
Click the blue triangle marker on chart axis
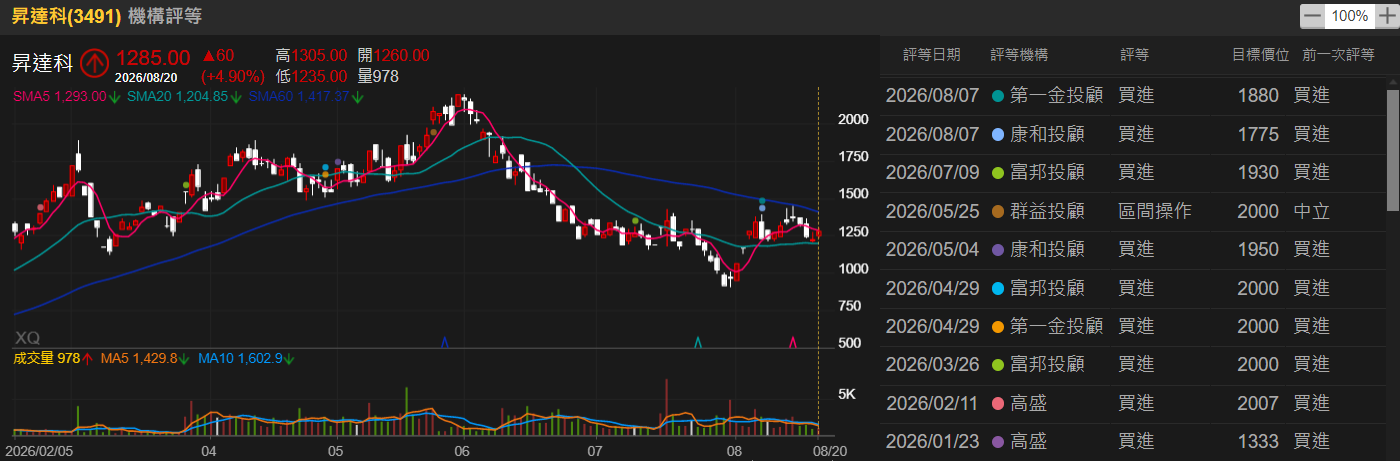click(444, 343)
